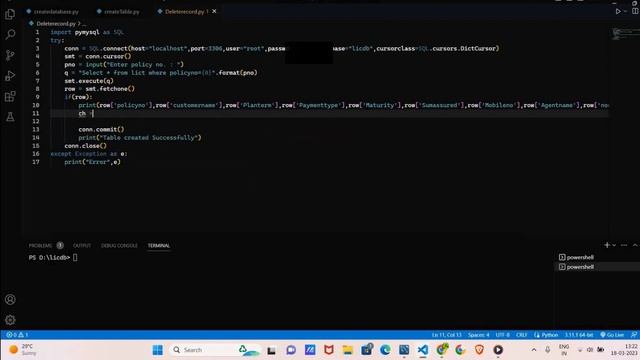This screenshot has height=360, width=640.
Task: Open File Explorer on taskbar
Action: (347, 350)
